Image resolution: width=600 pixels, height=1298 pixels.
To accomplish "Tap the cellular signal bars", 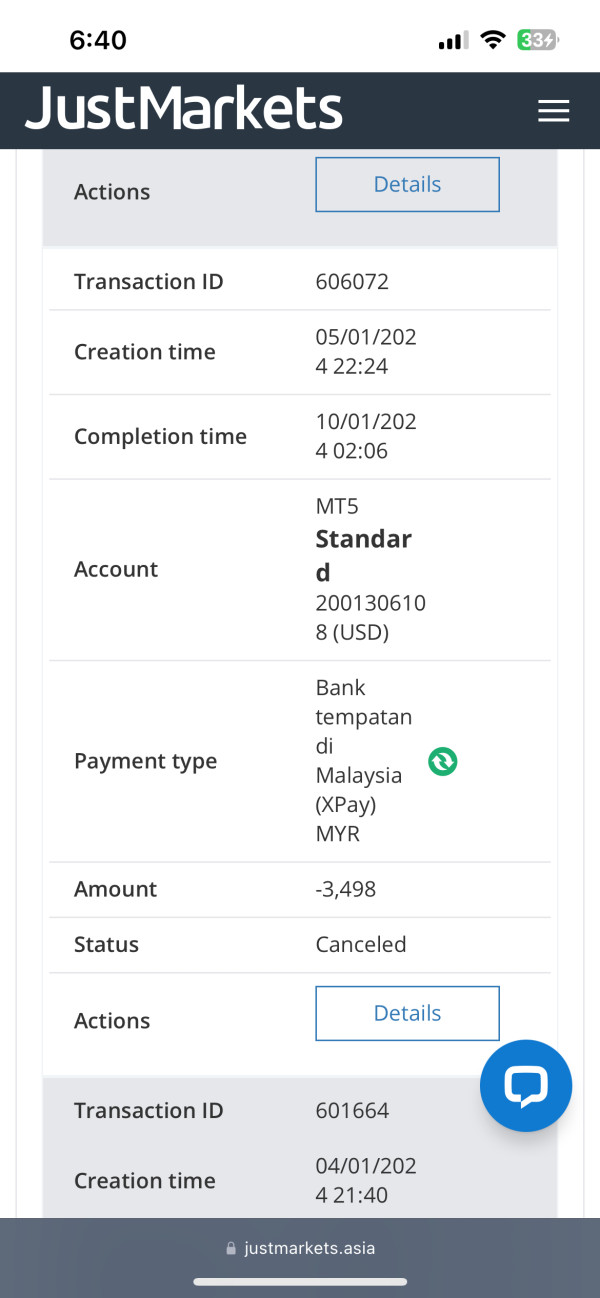I will click(x=452, y=41).
